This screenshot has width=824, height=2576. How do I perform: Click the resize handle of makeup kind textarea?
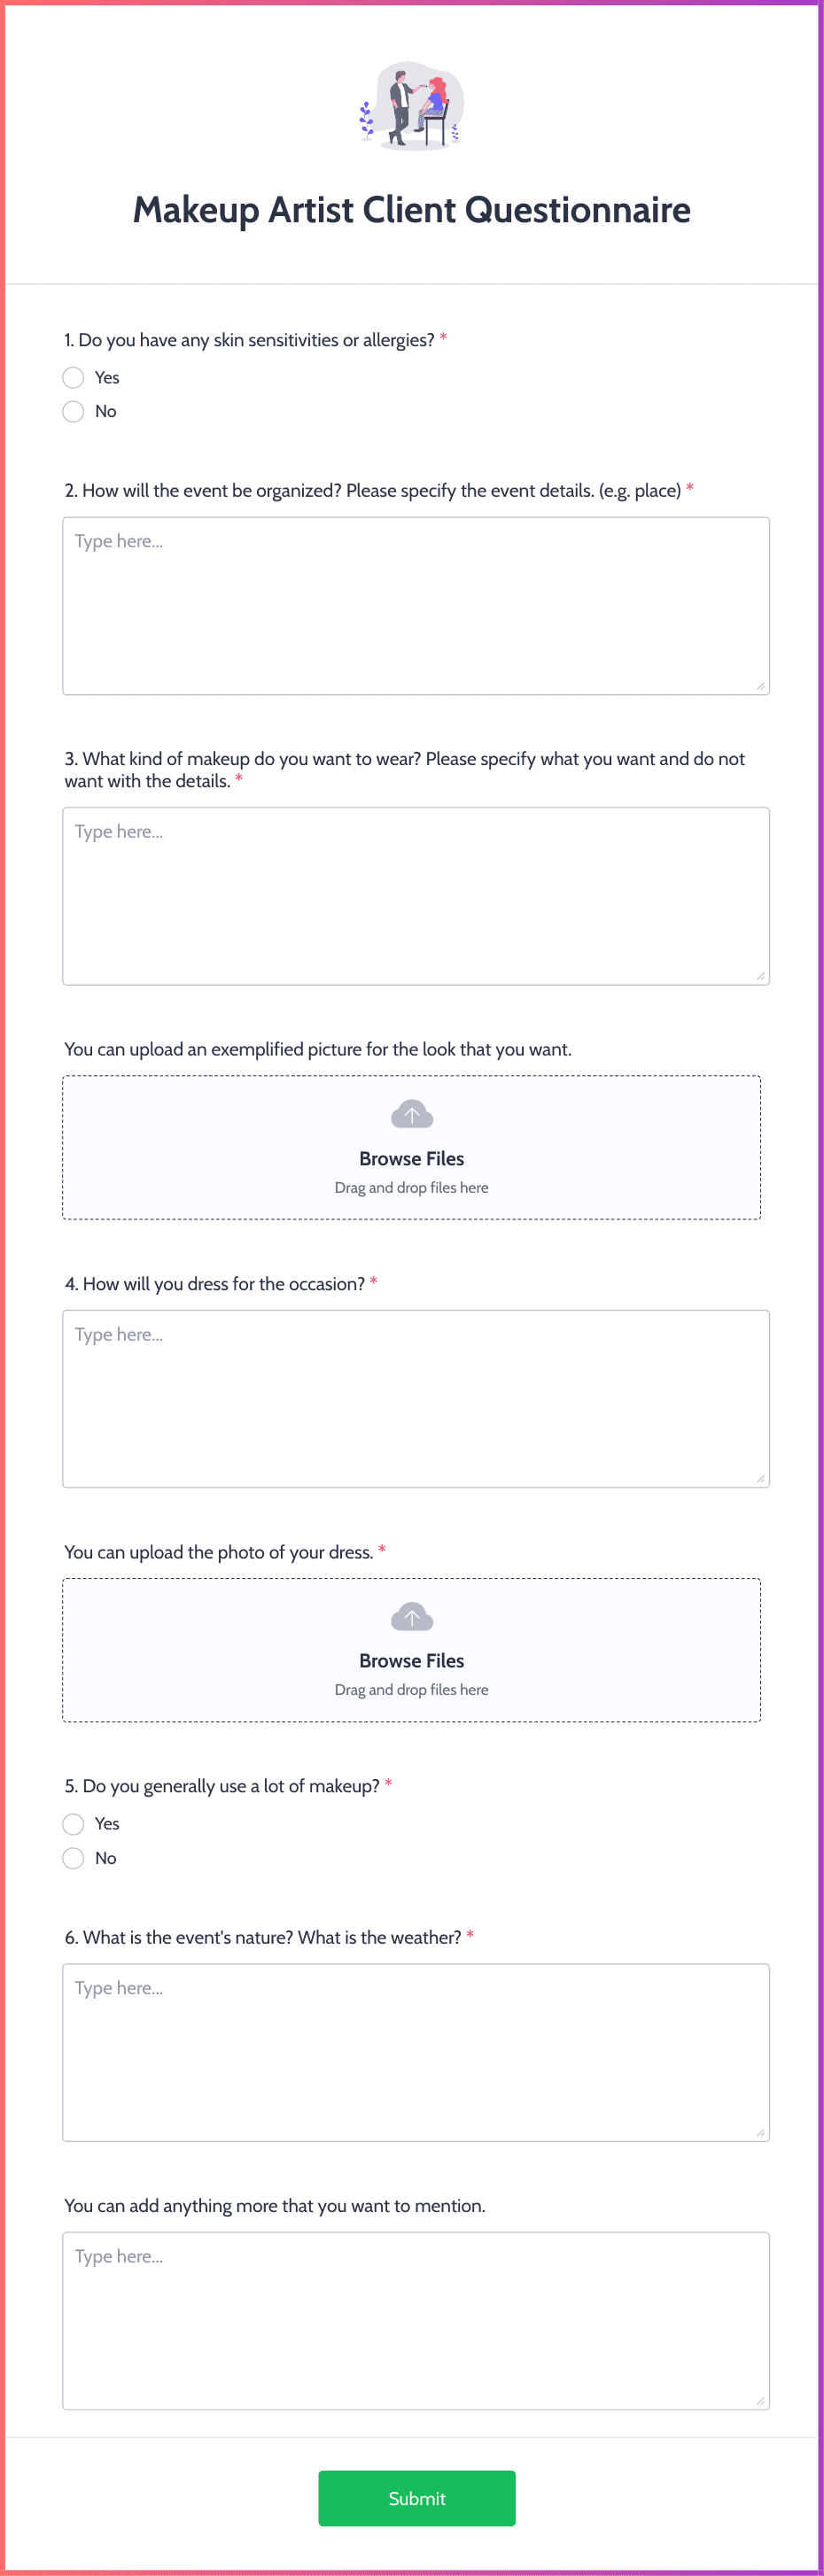click(x=760, y=976)
